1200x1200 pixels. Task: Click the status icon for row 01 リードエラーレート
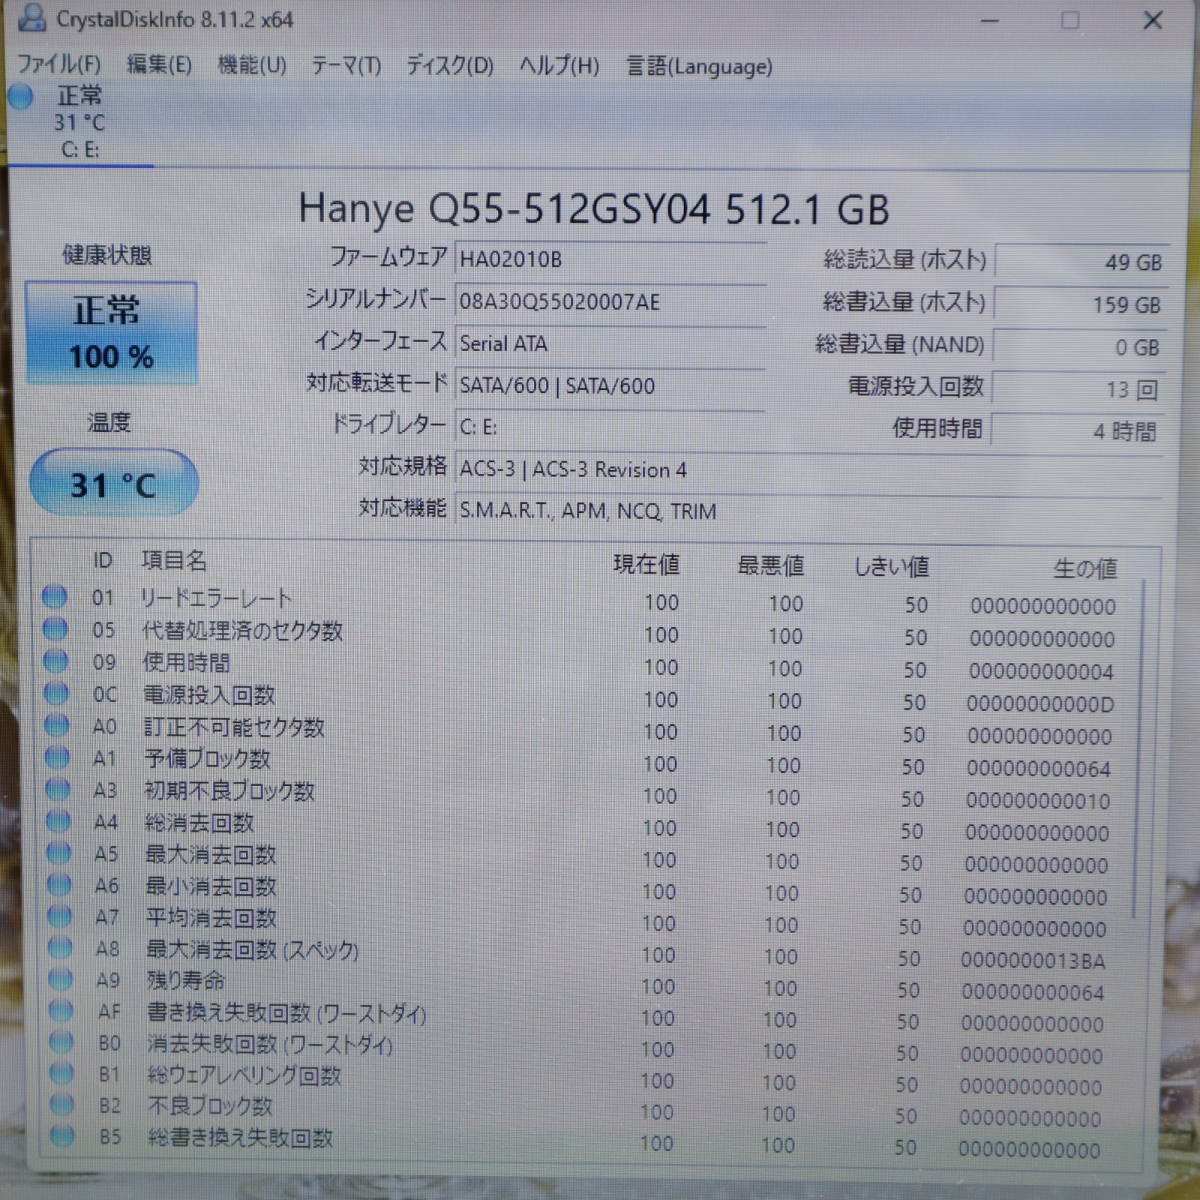click(55, 597)
